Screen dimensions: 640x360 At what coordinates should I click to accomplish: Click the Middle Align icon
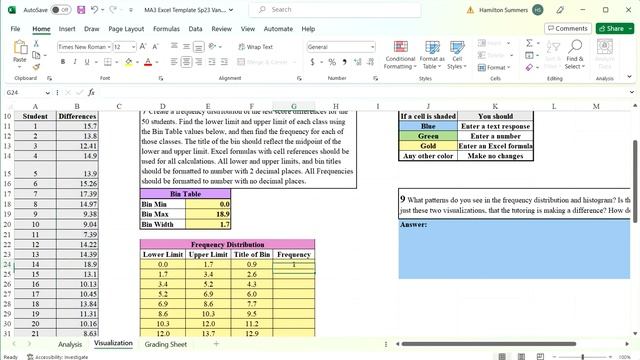186,47
